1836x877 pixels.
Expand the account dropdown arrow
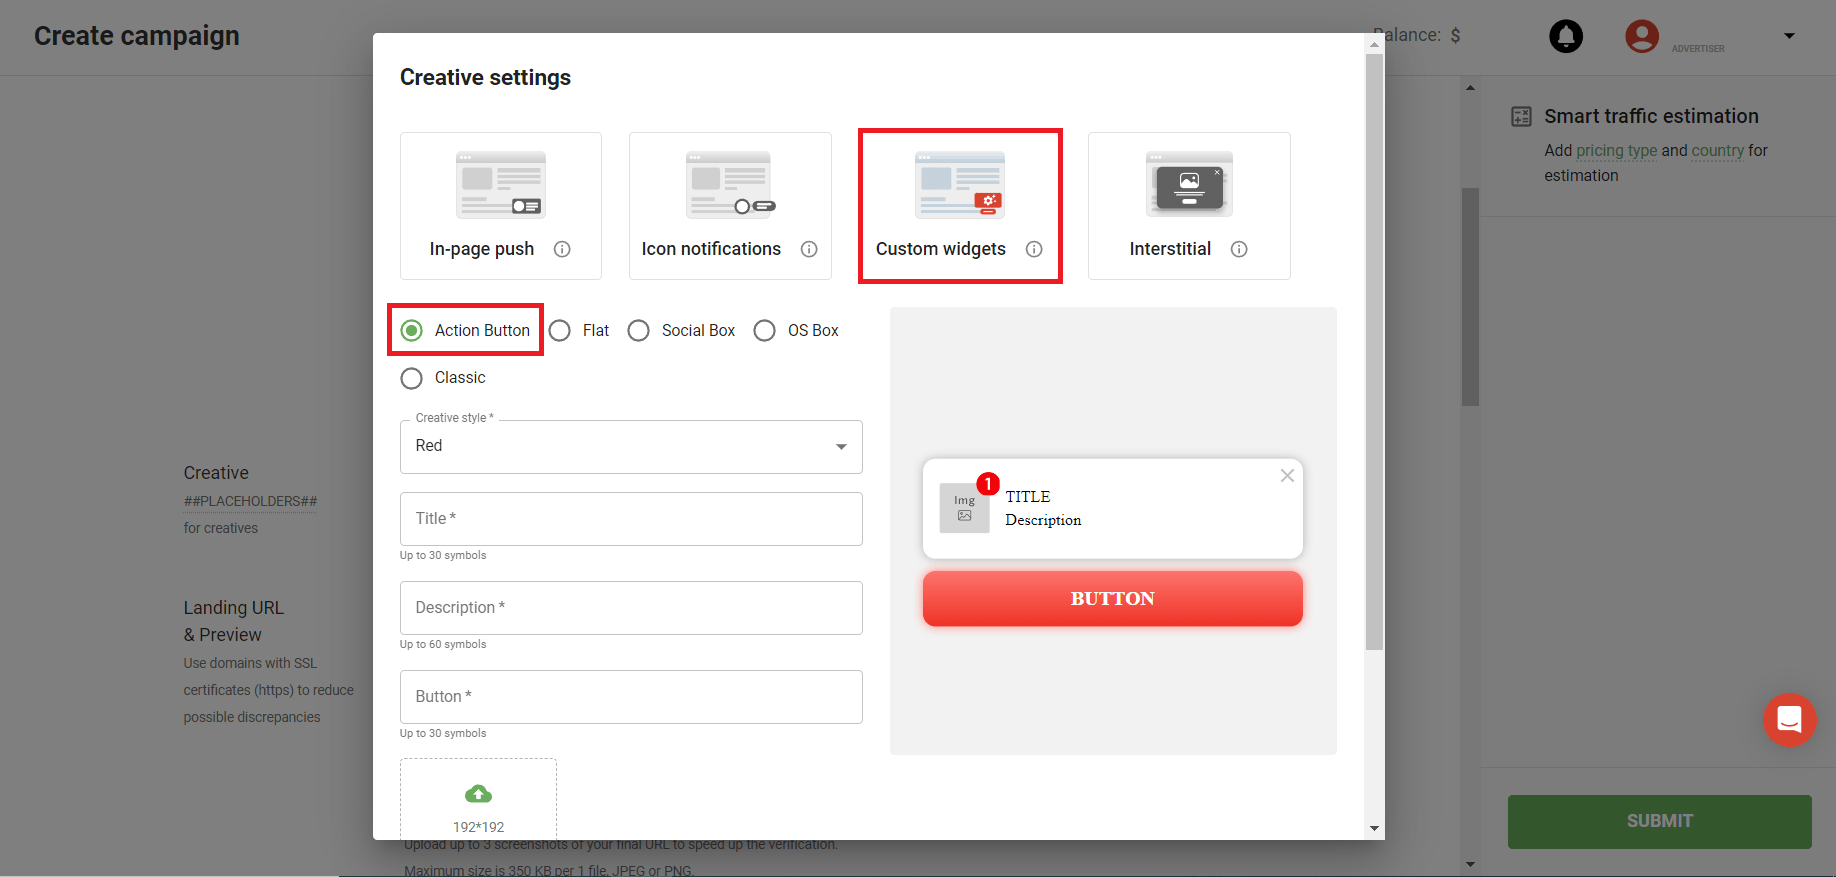pos(1789,36)
